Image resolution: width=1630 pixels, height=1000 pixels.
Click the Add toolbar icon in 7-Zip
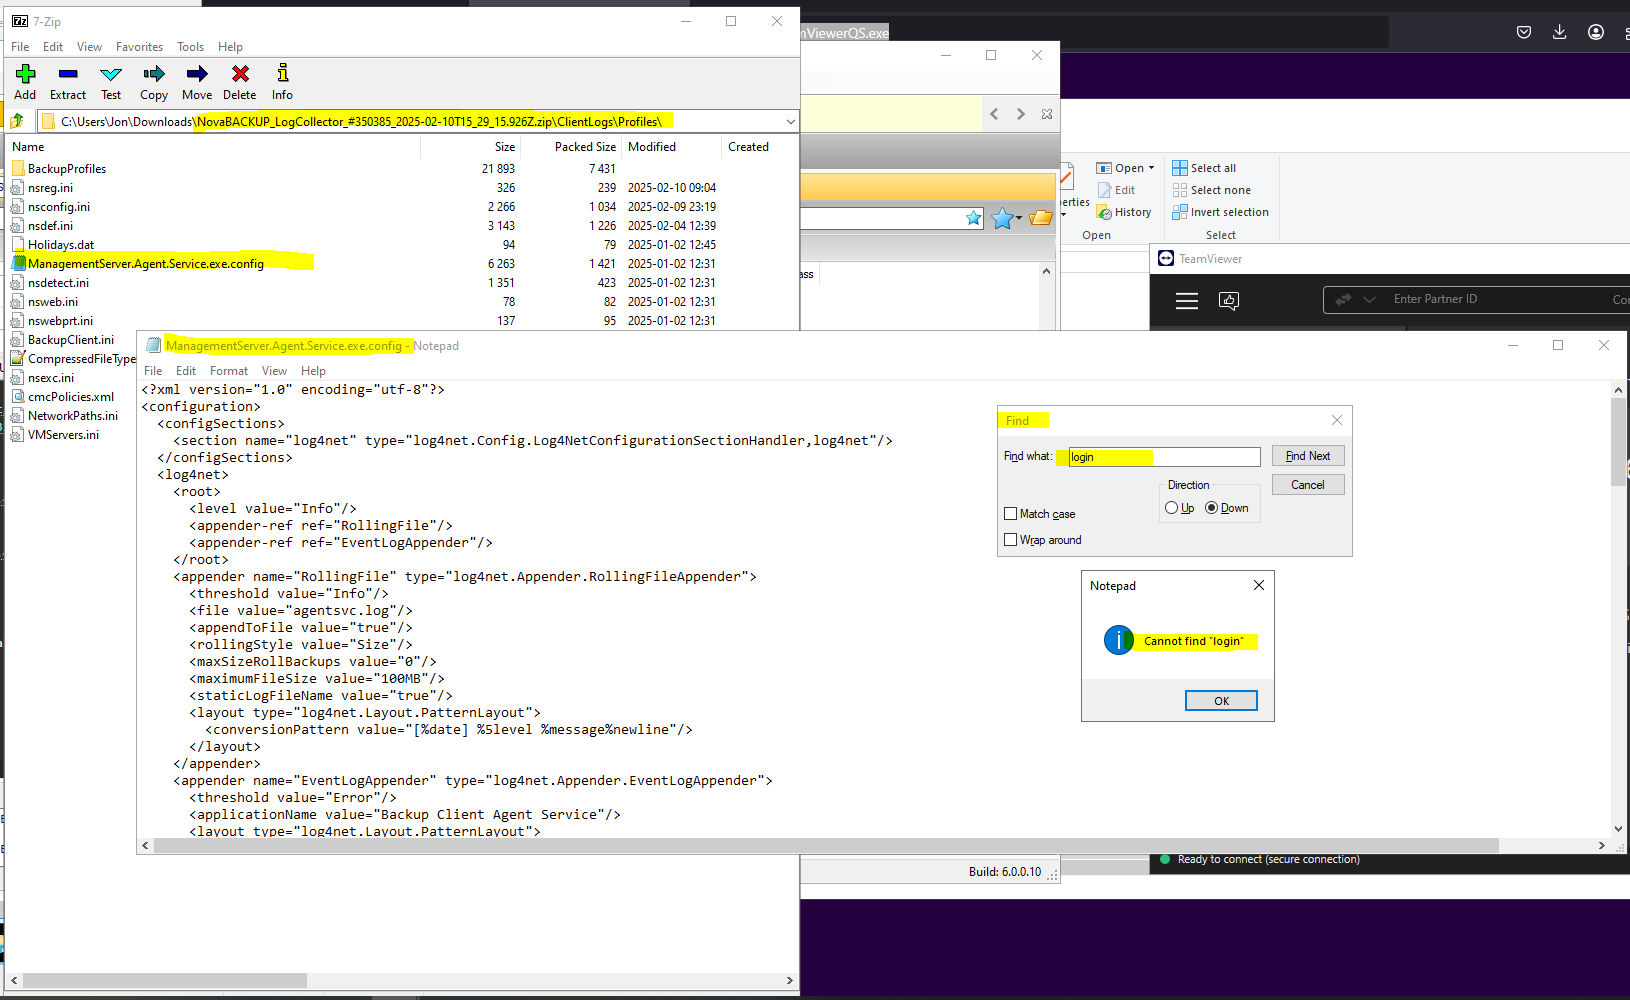25,81
